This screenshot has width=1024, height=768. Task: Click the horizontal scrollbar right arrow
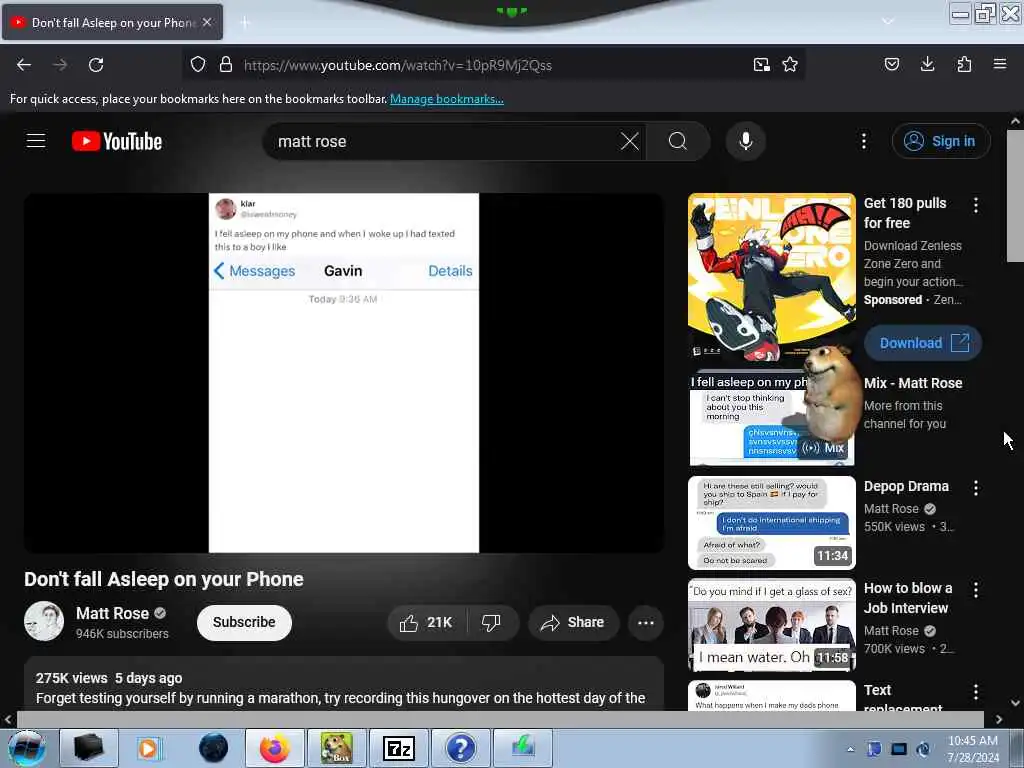point(999,720)
